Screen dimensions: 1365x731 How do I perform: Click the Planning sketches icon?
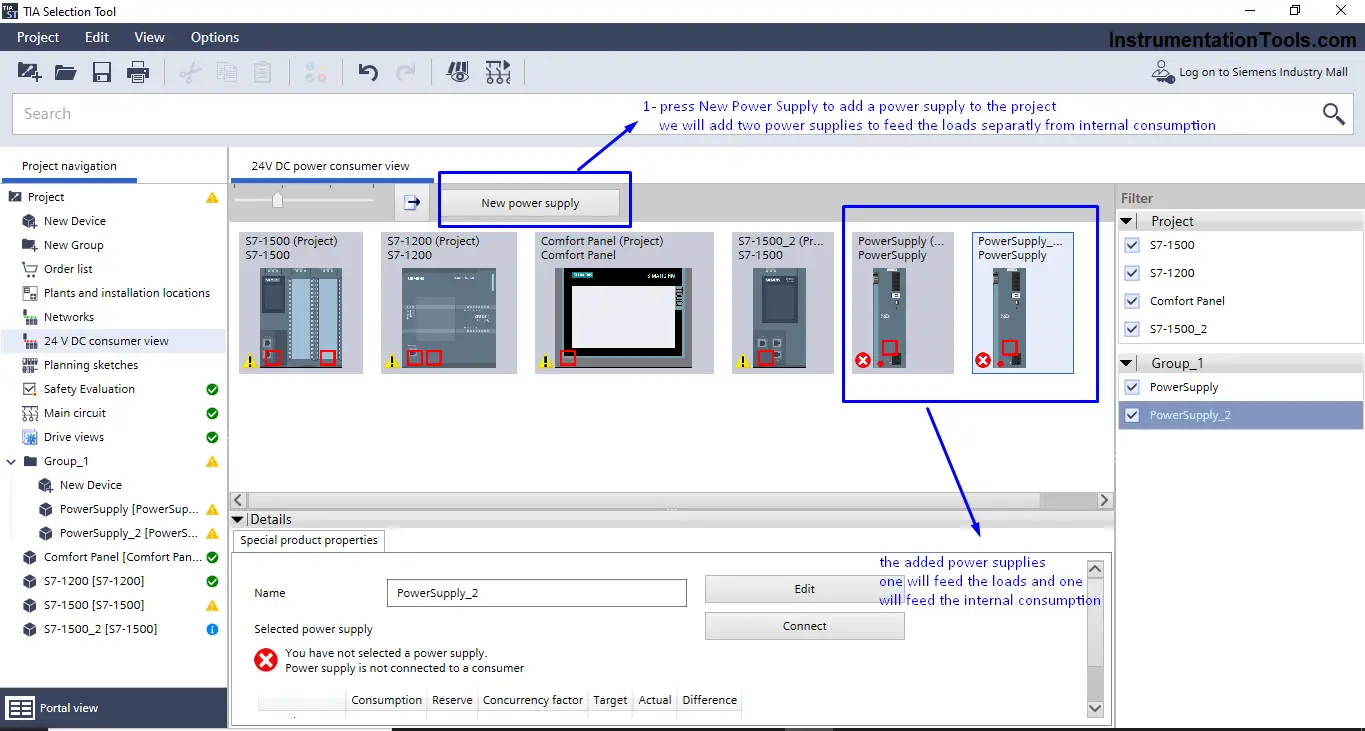tap(30, 365)
